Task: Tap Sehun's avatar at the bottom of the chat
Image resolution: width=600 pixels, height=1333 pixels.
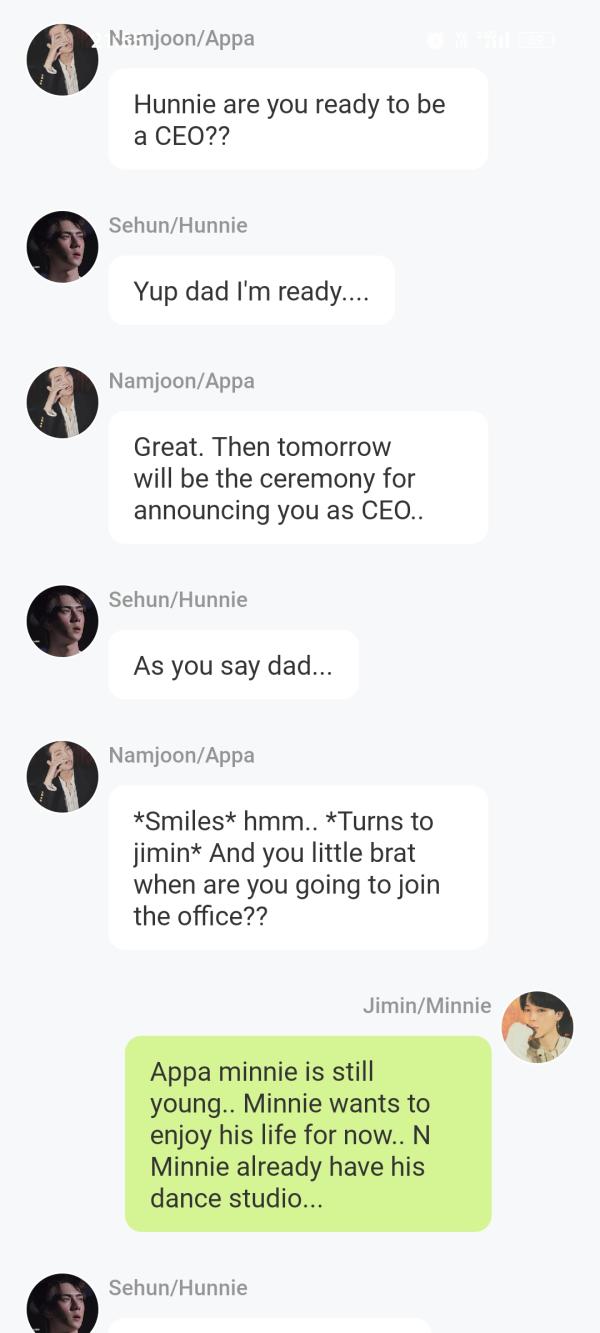Action: click(62, 1303)
